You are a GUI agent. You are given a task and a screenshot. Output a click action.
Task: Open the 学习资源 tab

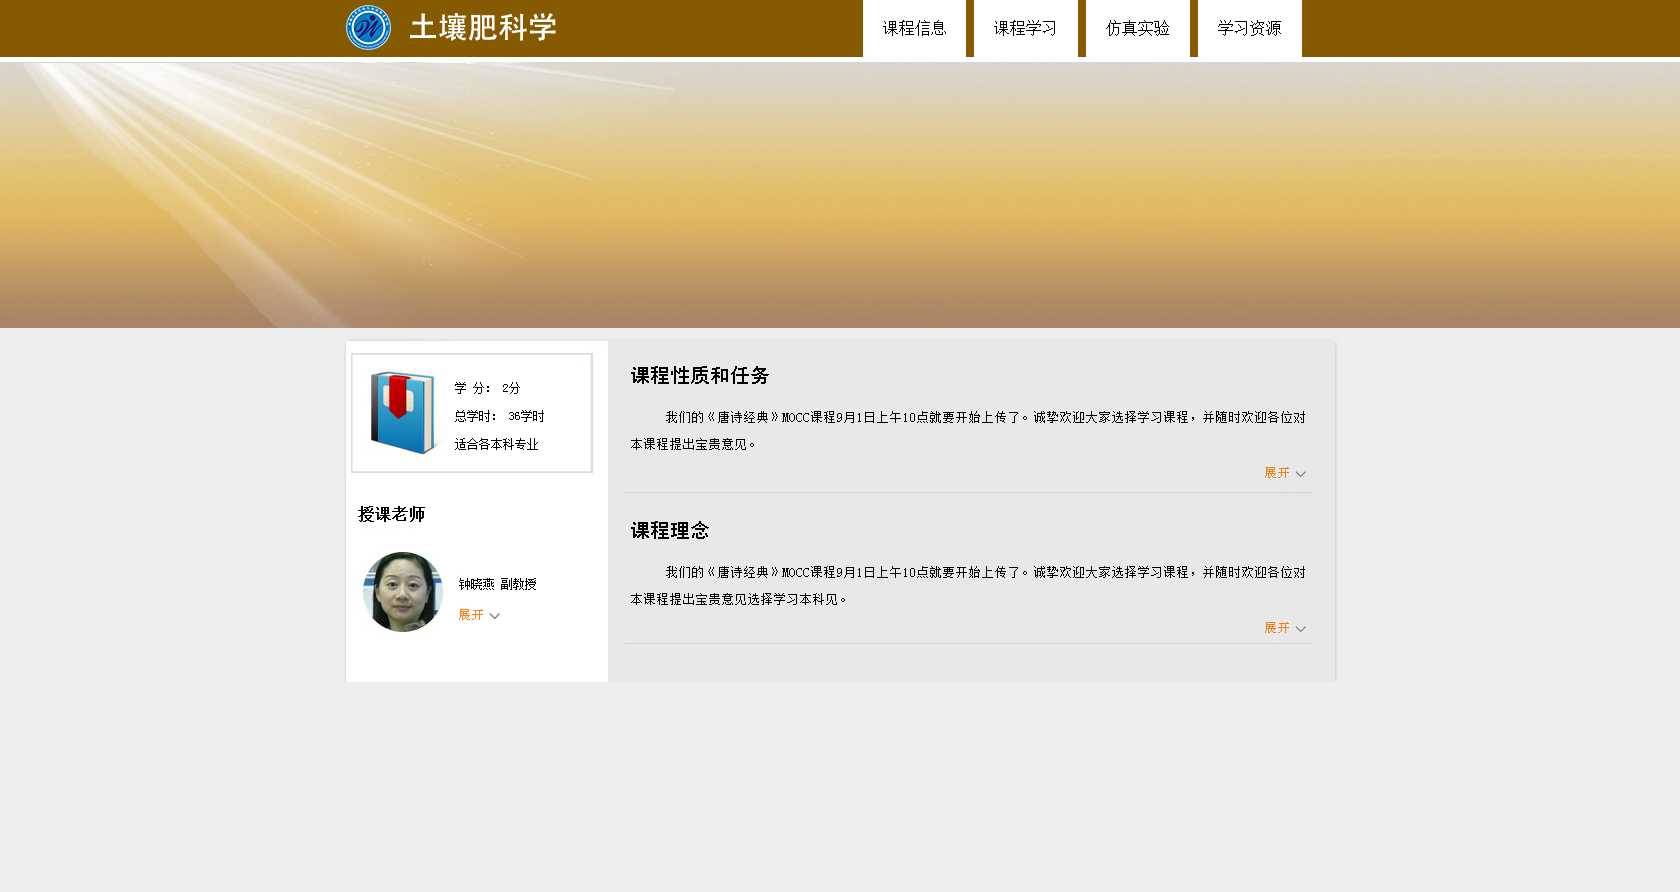click(x=1249, y=29)
